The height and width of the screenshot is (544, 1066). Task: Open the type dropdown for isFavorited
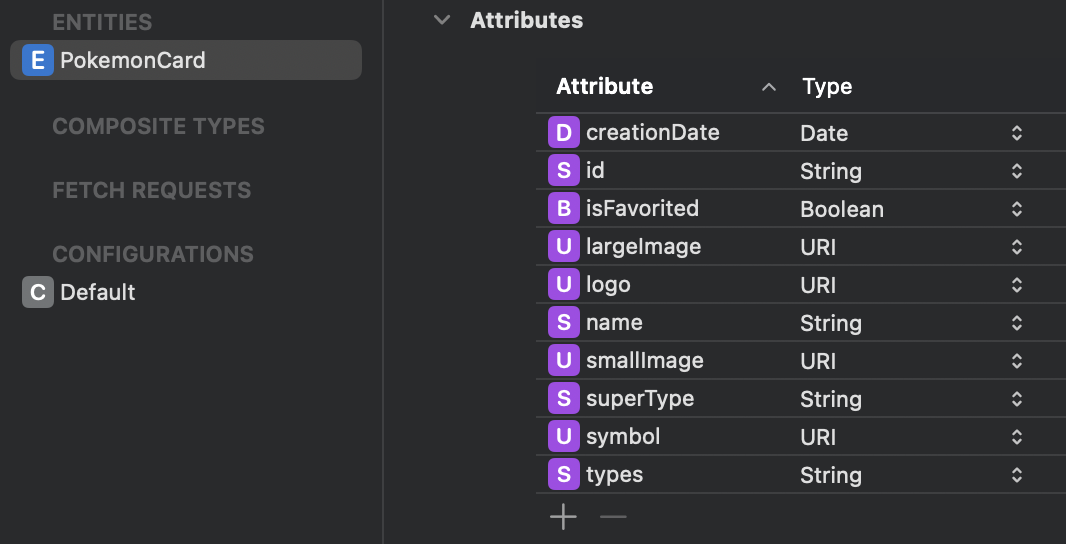tap(1016, 209)
